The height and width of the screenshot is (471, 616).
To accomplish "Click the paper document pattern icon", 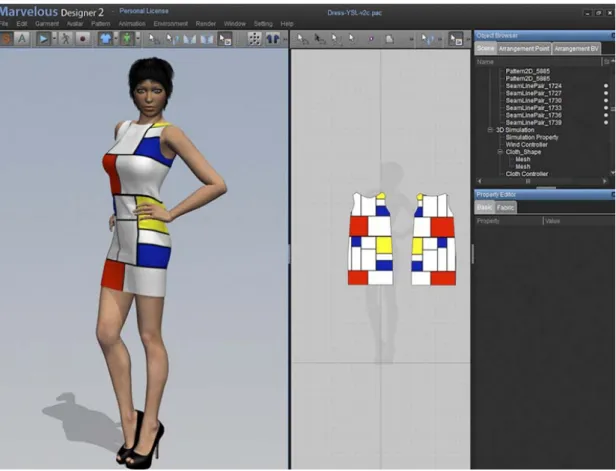I will [389, 39].
